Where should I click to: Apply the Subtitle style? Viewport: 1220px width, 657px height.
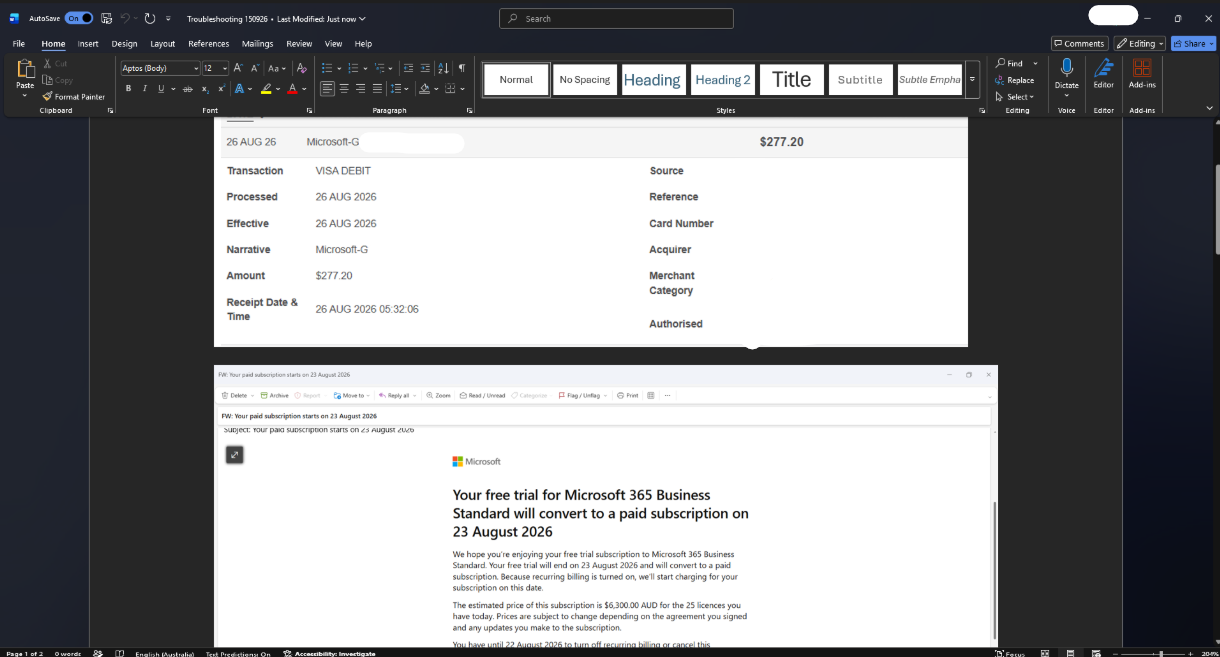pos(860,80)
